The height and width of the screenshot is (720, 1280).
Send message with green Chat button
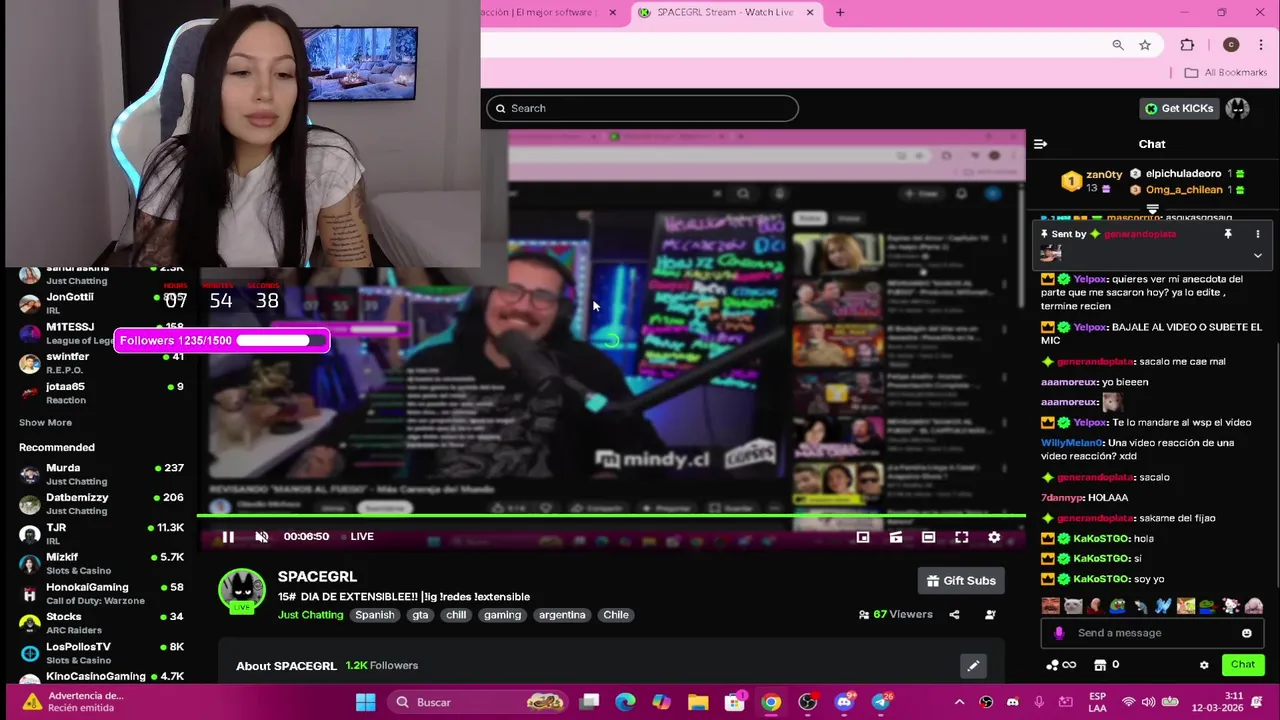[1243, 665]
